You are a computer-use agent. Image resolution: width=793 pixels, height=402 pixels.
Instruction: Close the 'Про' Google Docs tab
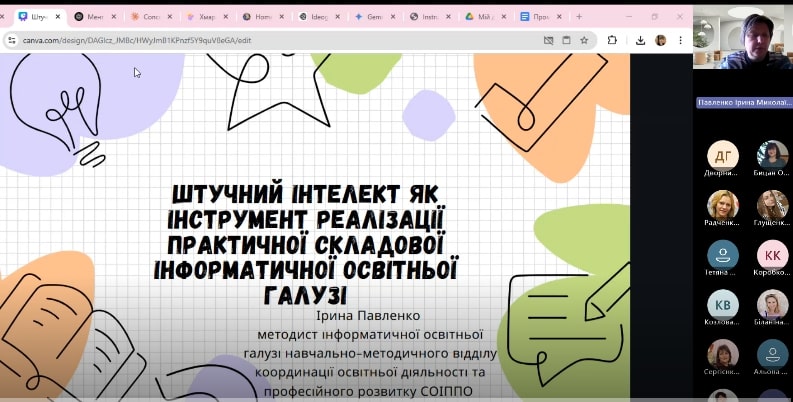pyautogui.click(x=559, y=17)
